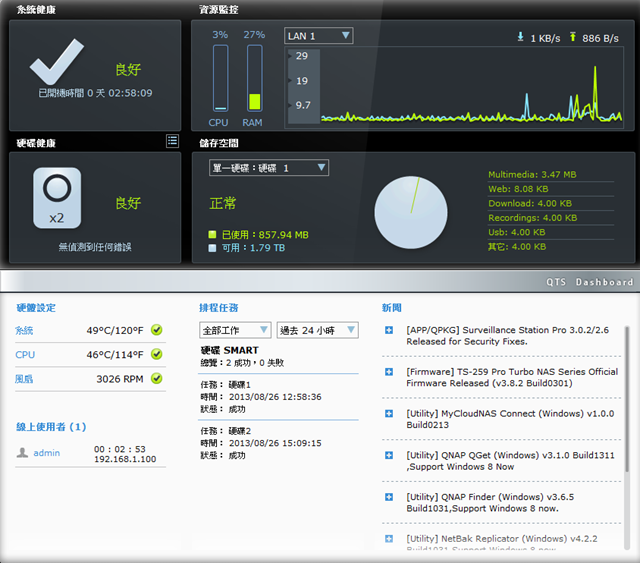The height and width of the screenshot is (563, 640).
Task: Click the admin user avatar icon
Action: [x=22, y=452]
